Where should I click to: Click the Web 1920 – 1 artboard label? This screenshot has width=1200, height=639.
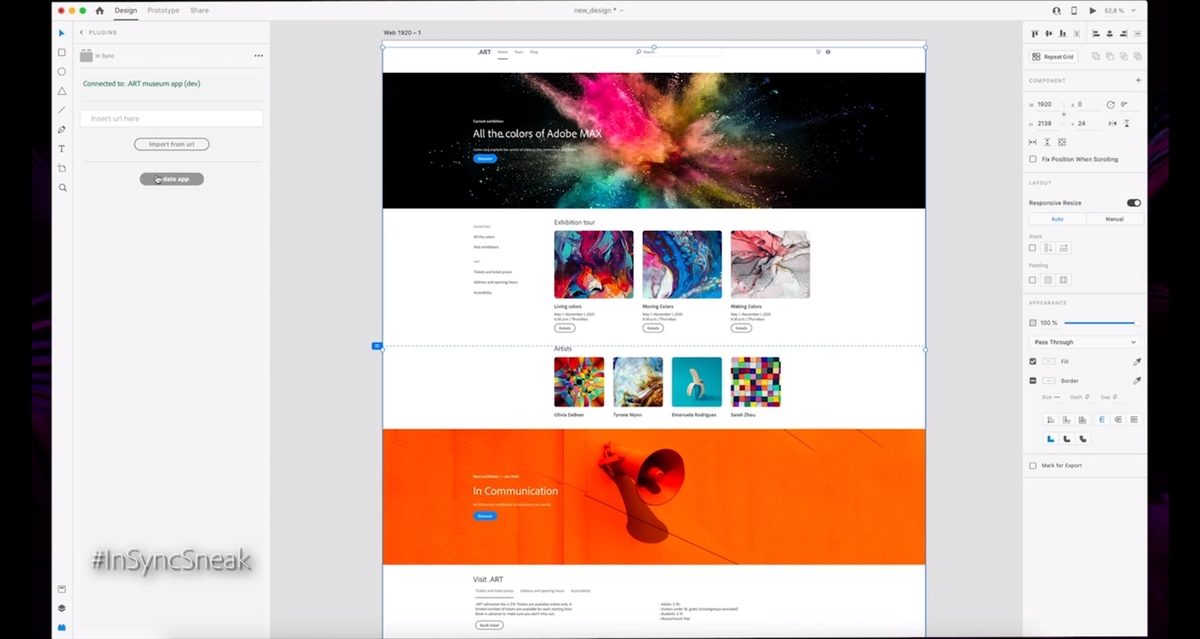pyautogui.click(x=402, y=33)
